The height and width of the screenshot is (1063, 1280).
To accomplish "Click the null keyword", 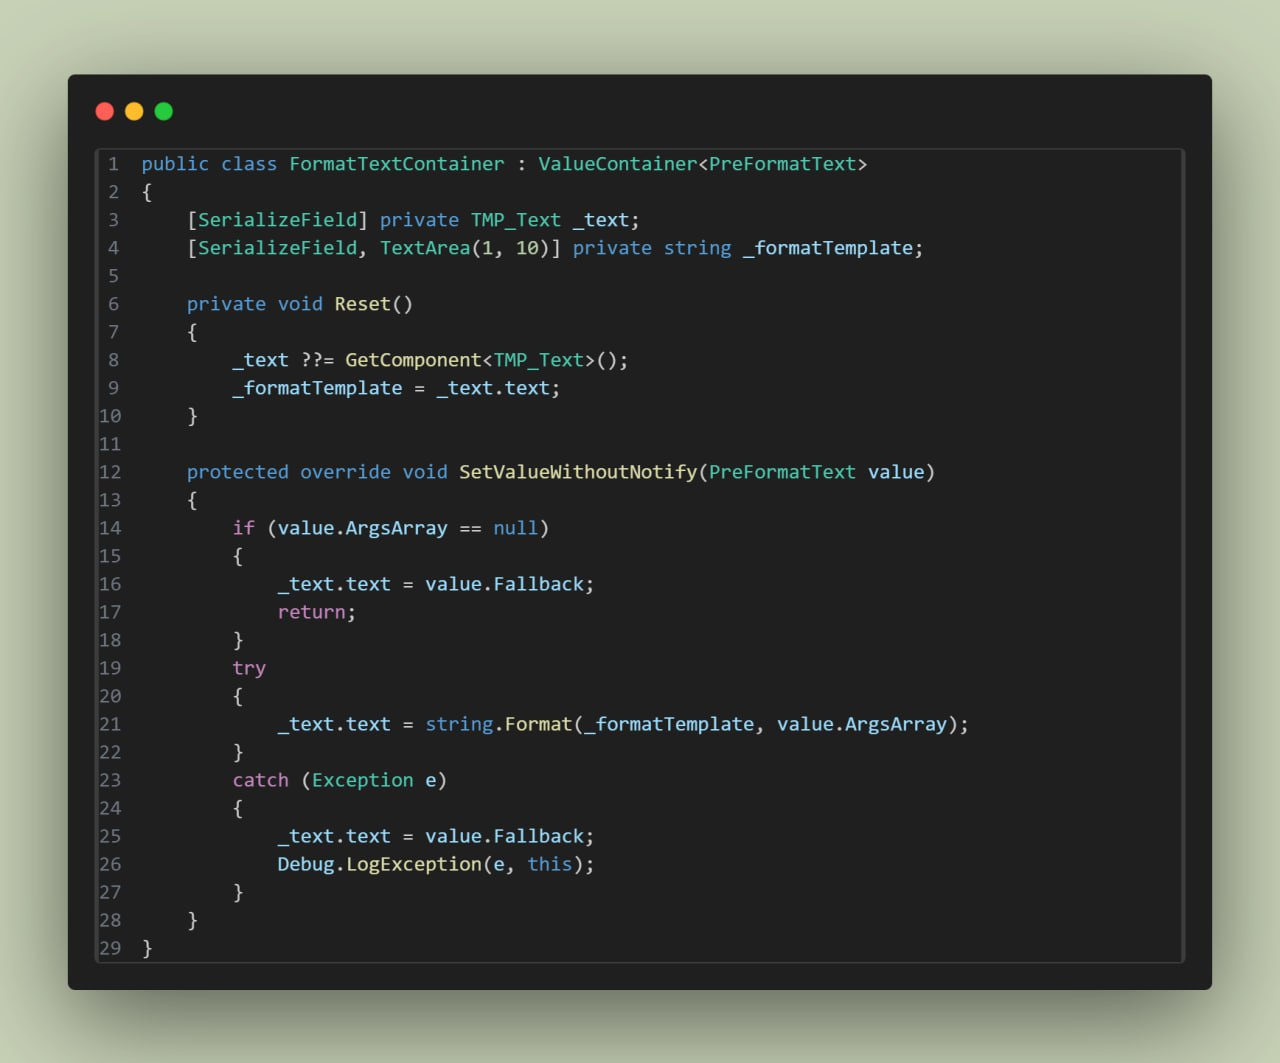I will (516, 528).
